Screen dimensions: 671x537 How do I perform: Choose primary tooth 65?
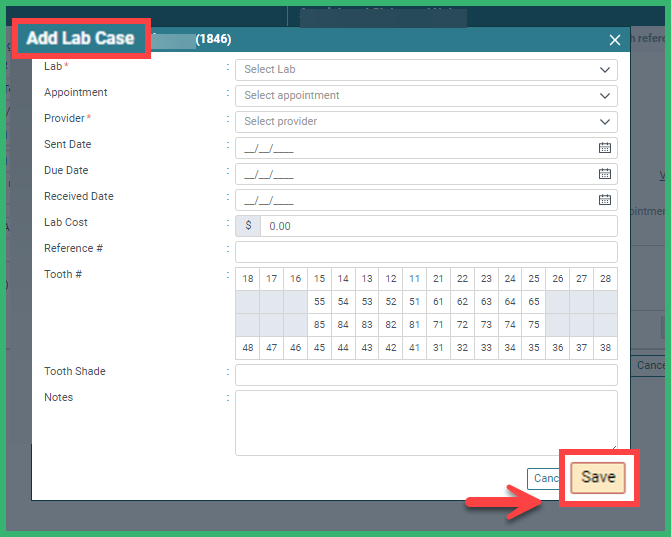534,302
